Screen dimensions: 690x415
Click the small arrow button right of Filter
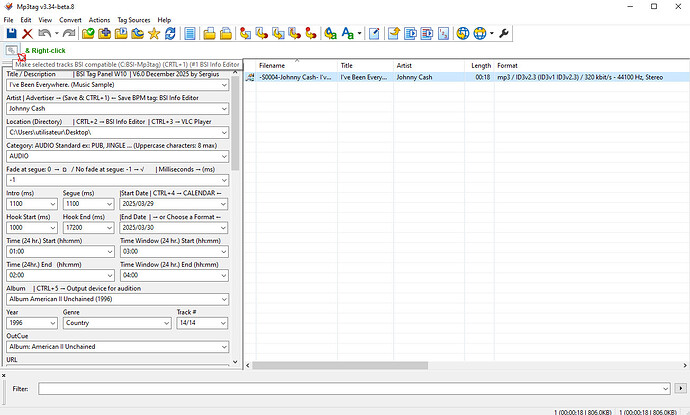(x=680, y=389)
